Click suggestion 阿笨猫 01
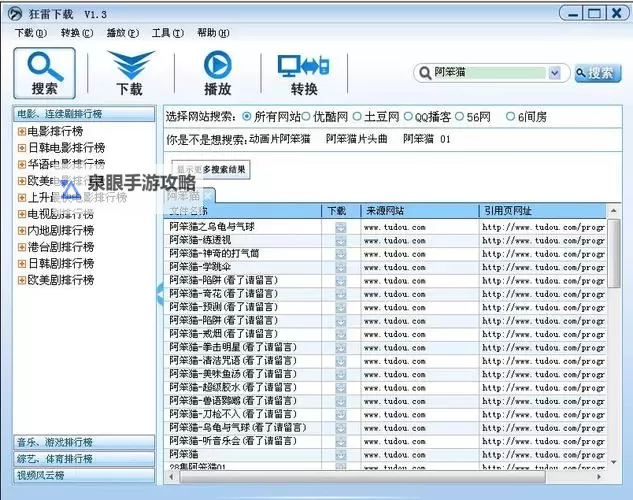633x500 pixels. click(426, 139)
